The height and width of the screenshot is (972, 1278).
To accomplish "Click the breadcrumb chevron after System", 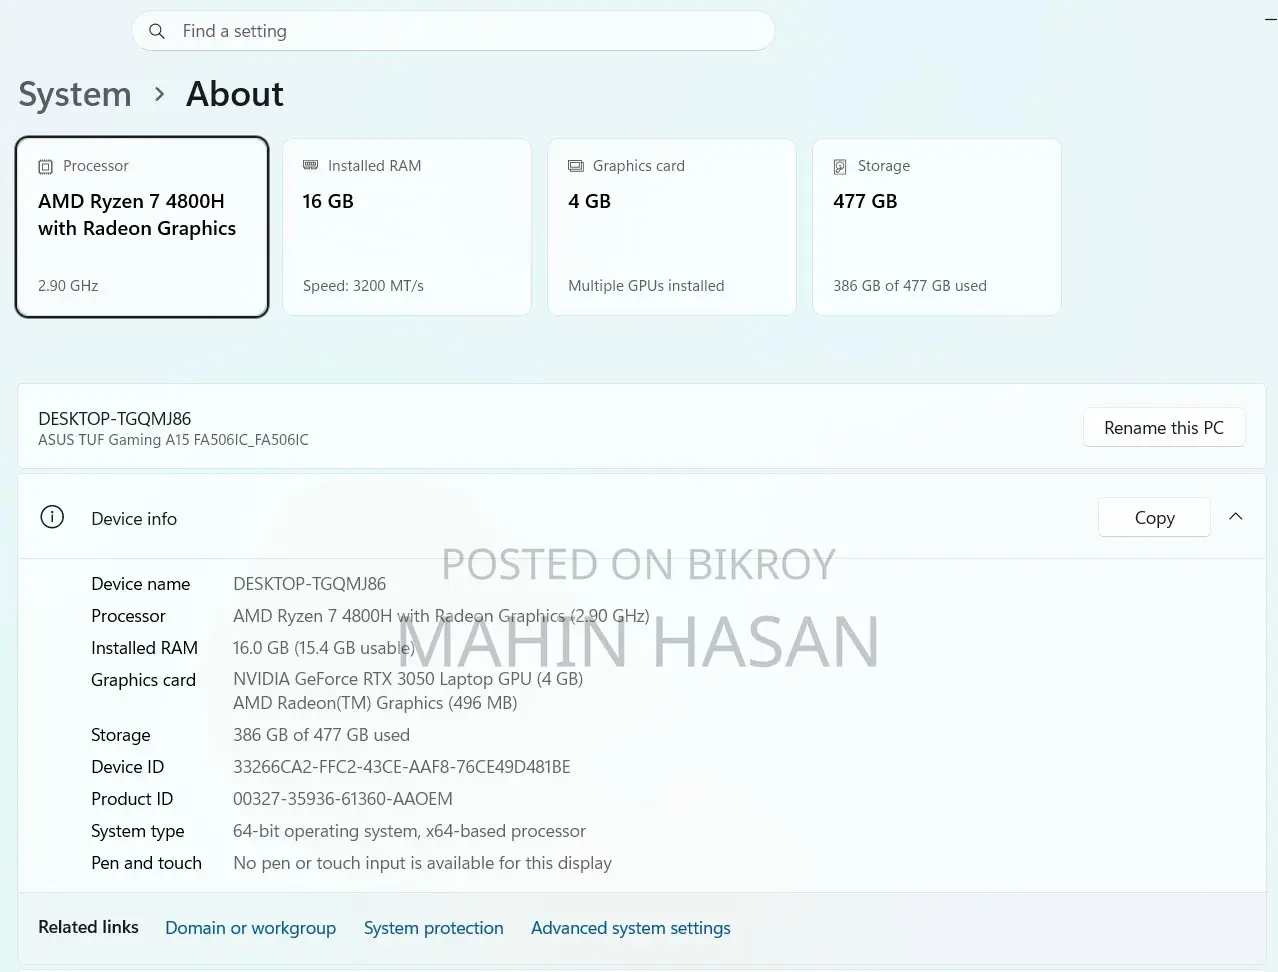I will pos(159,94).
